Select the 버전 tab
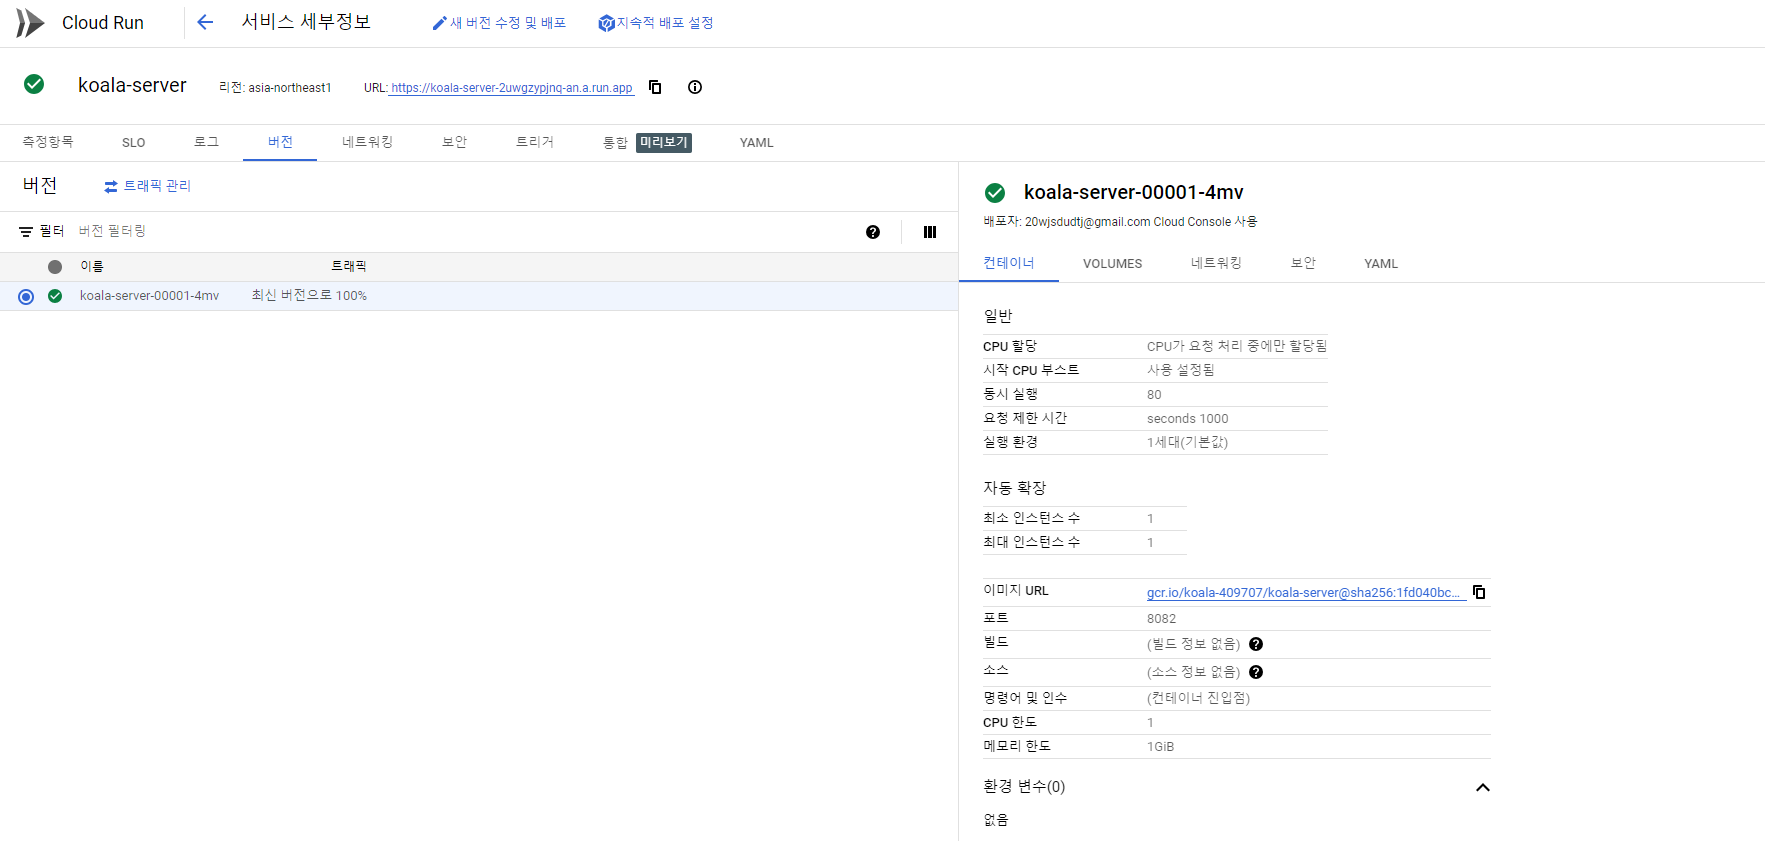The height and width of the screenshot is (841, 1765). tap(280, 142)
